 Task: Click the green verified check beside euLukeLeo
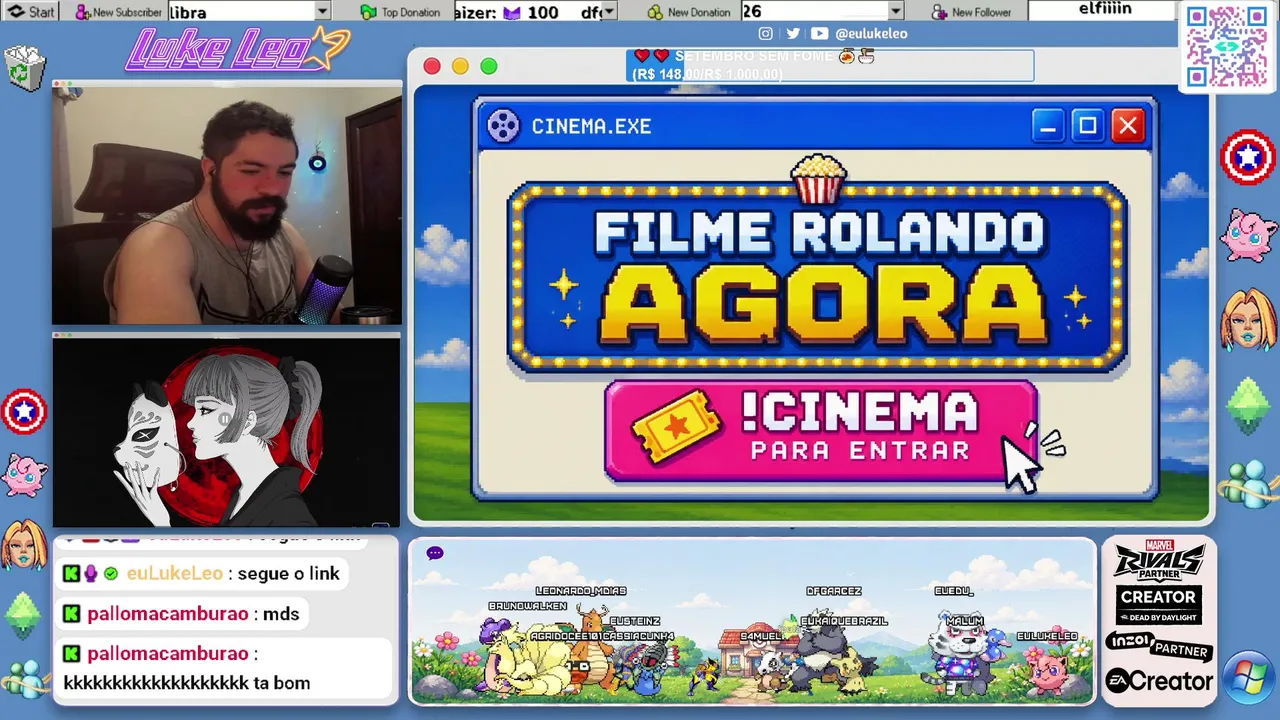[x=111, y=574]
